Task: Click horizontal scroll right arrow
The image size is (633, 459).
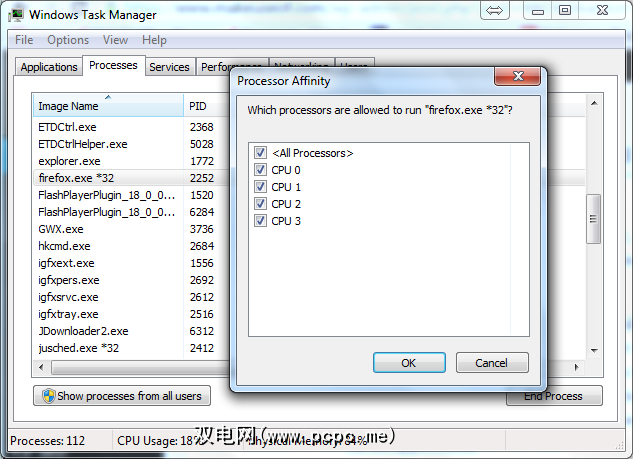Action: pos(577,367)
